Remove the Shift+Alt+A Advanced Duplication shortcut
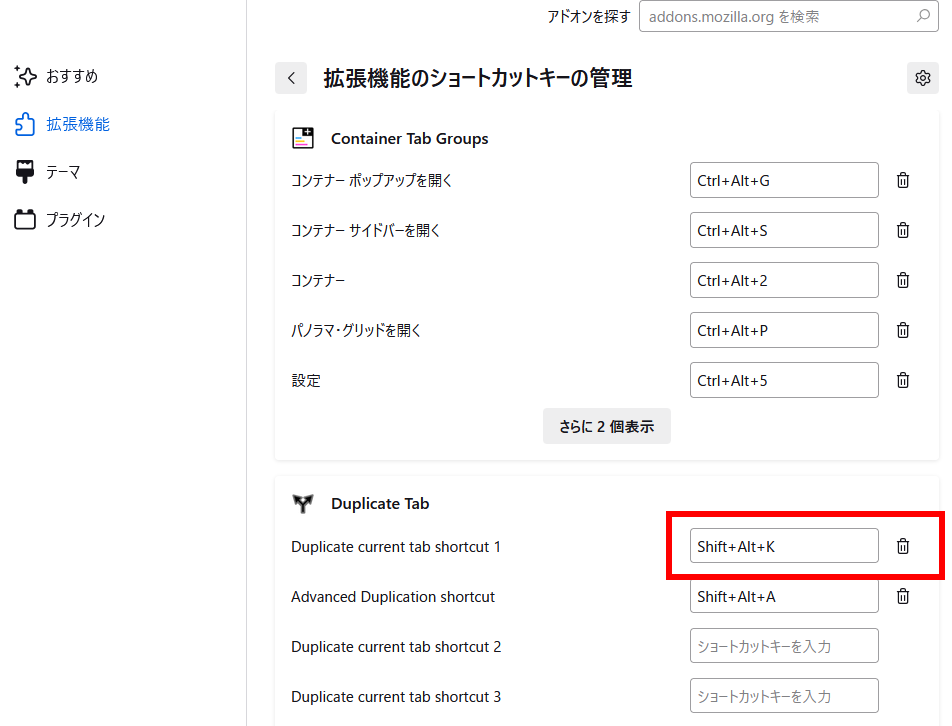Viewport: 952px width, 726px height. click(903, 596)
